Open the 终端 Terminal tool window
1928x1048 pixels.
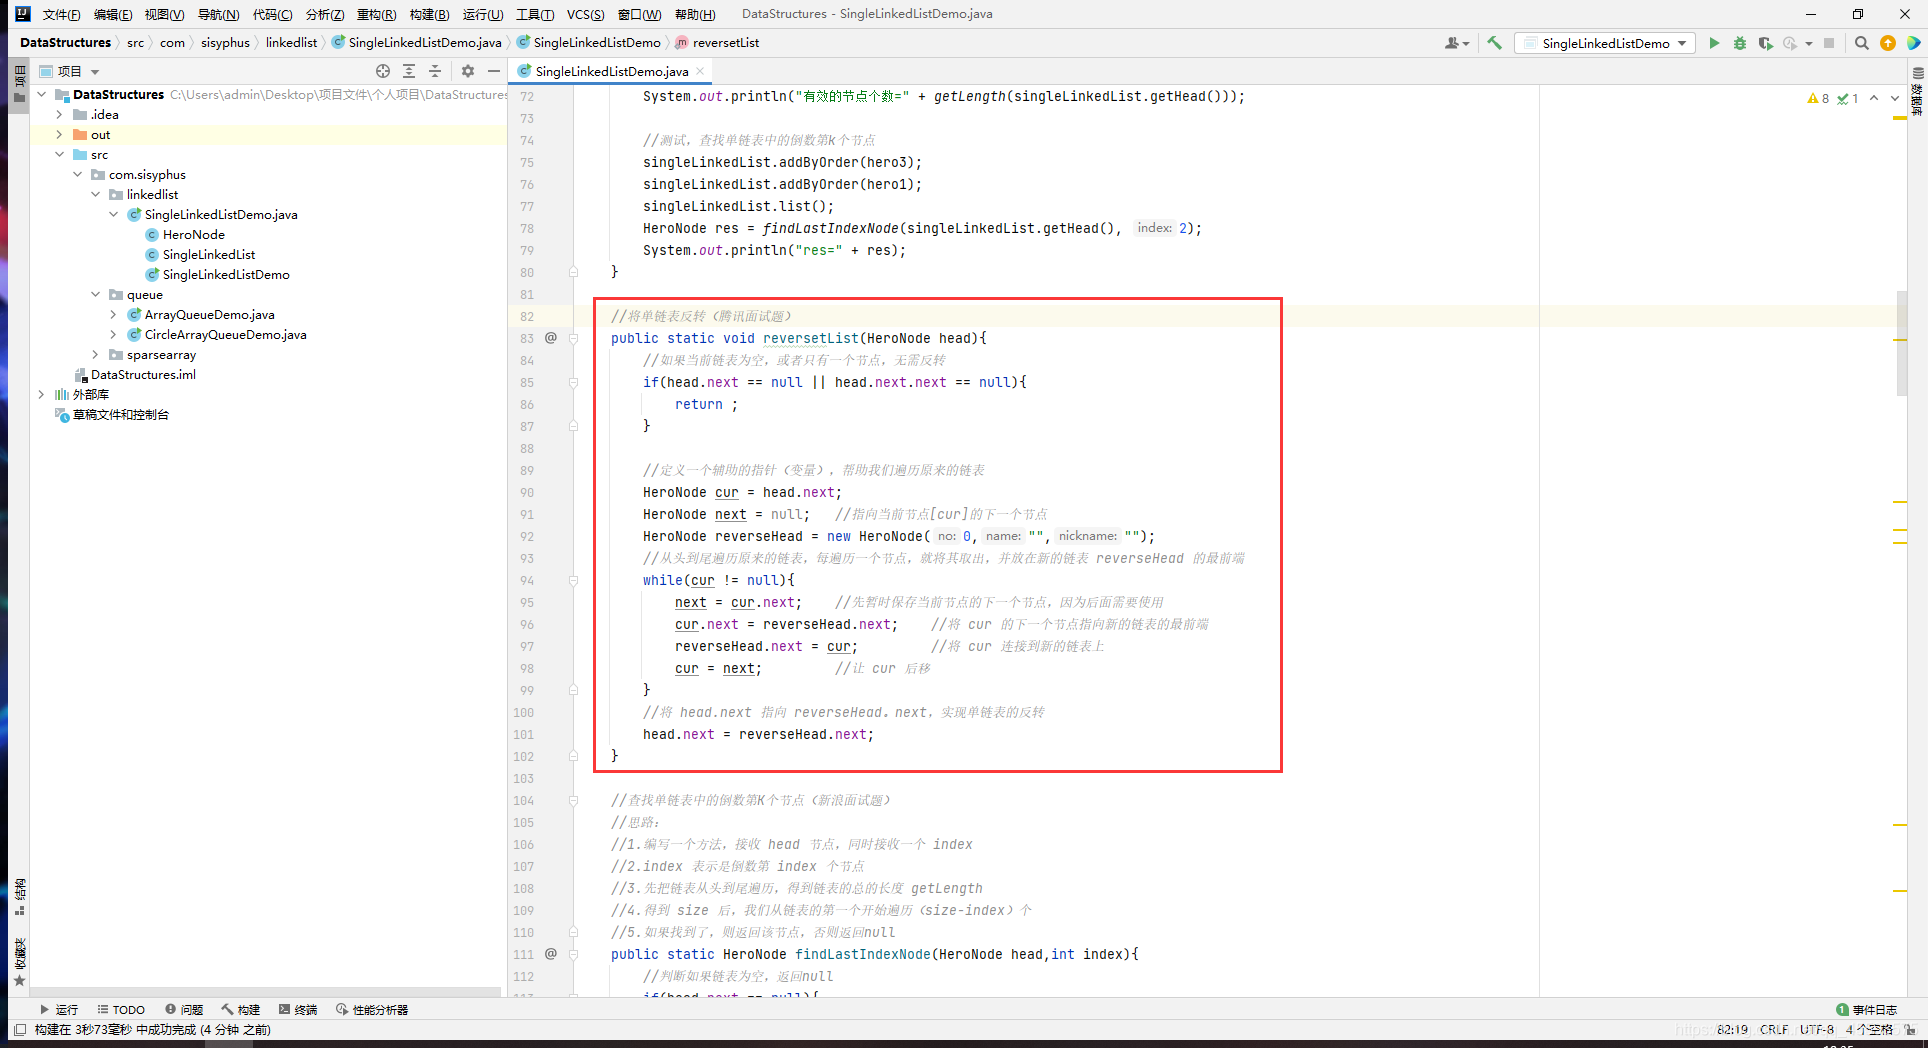pos(298,1009)
